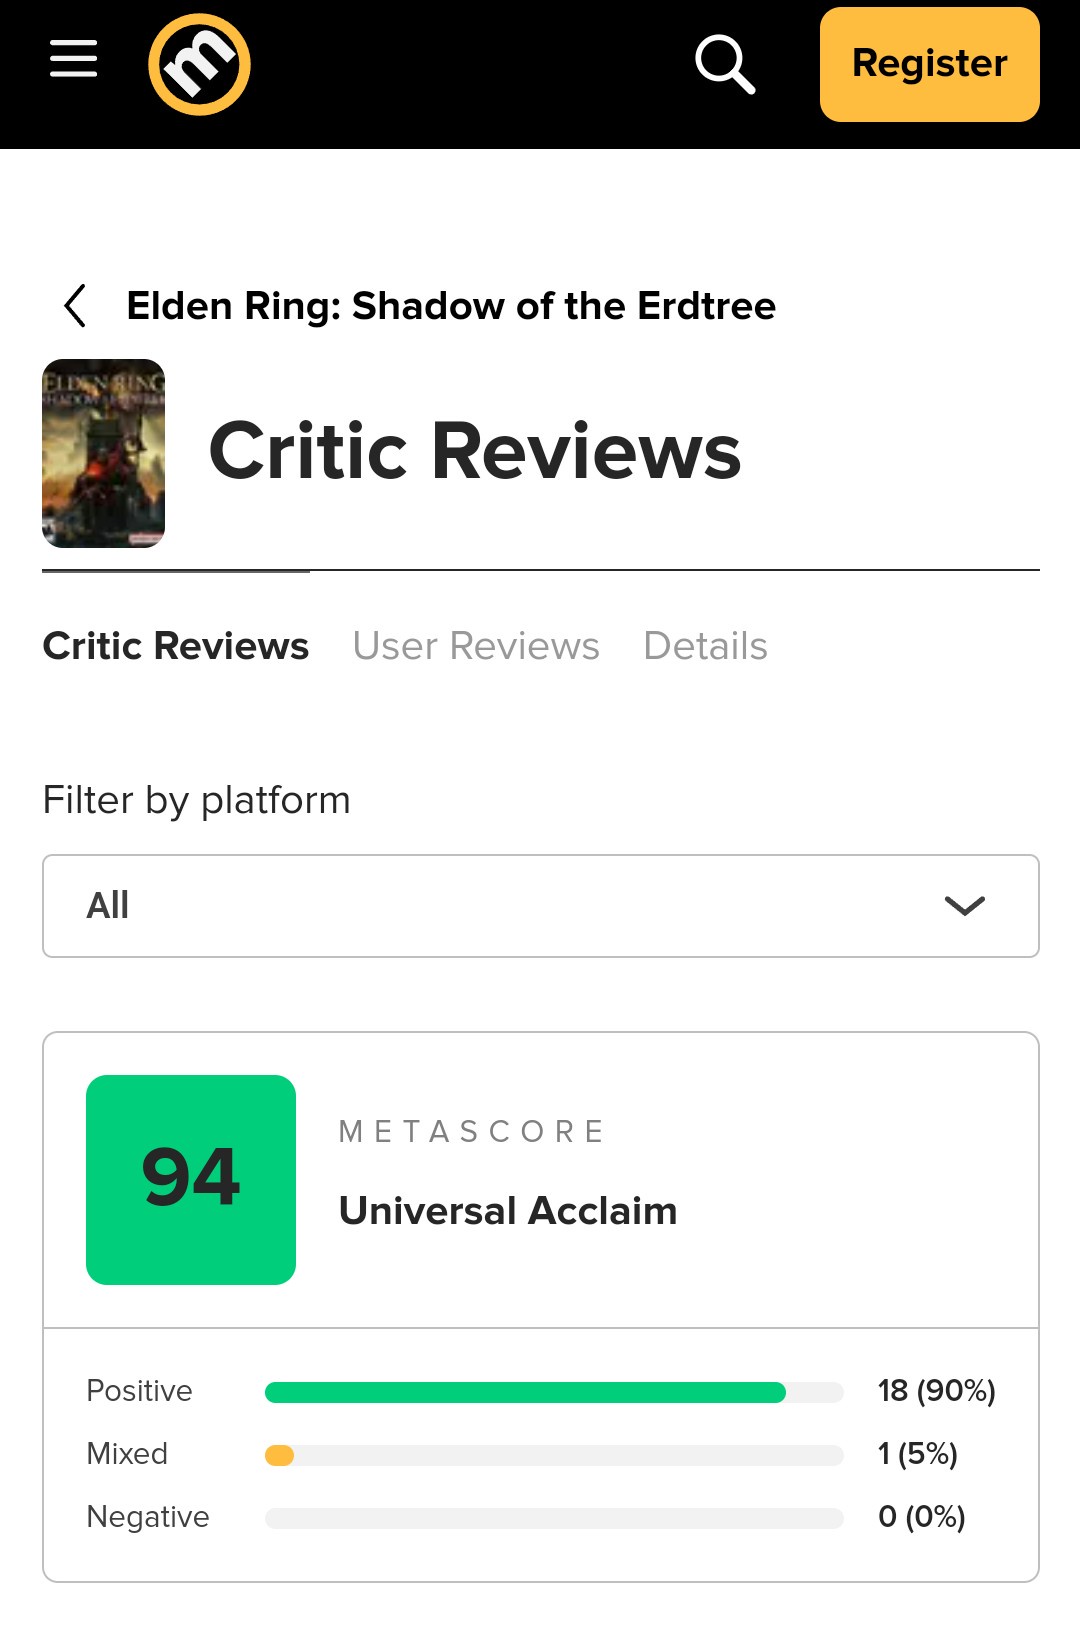Open the Details tab

[x=705, y=646]
